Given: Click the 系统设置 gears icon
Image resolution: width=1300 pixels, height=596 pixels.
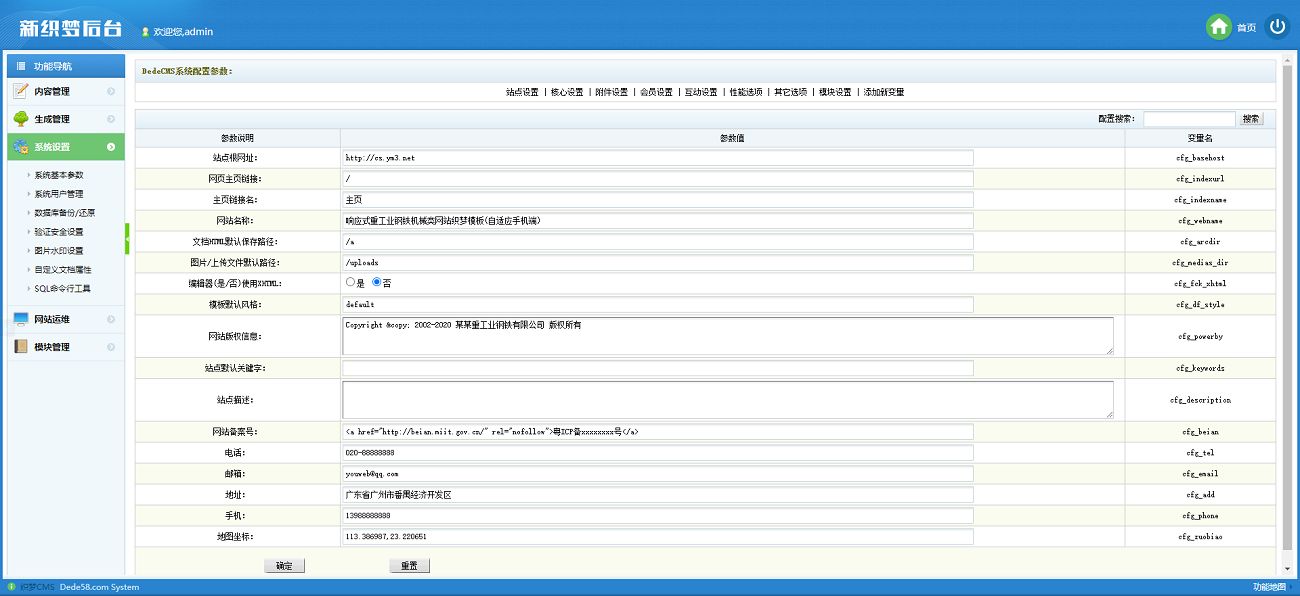Looking at the screenshot, I should coord(21,147).
